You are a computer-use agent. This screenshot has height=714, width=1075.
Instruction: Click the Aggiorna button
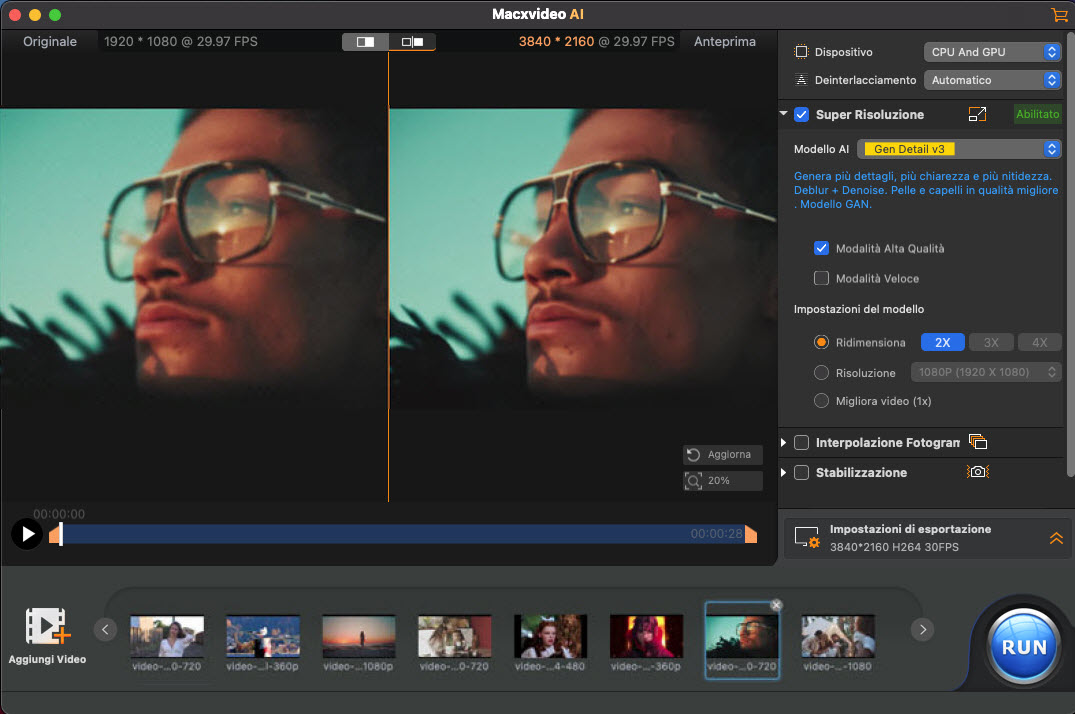pos(722,454)
